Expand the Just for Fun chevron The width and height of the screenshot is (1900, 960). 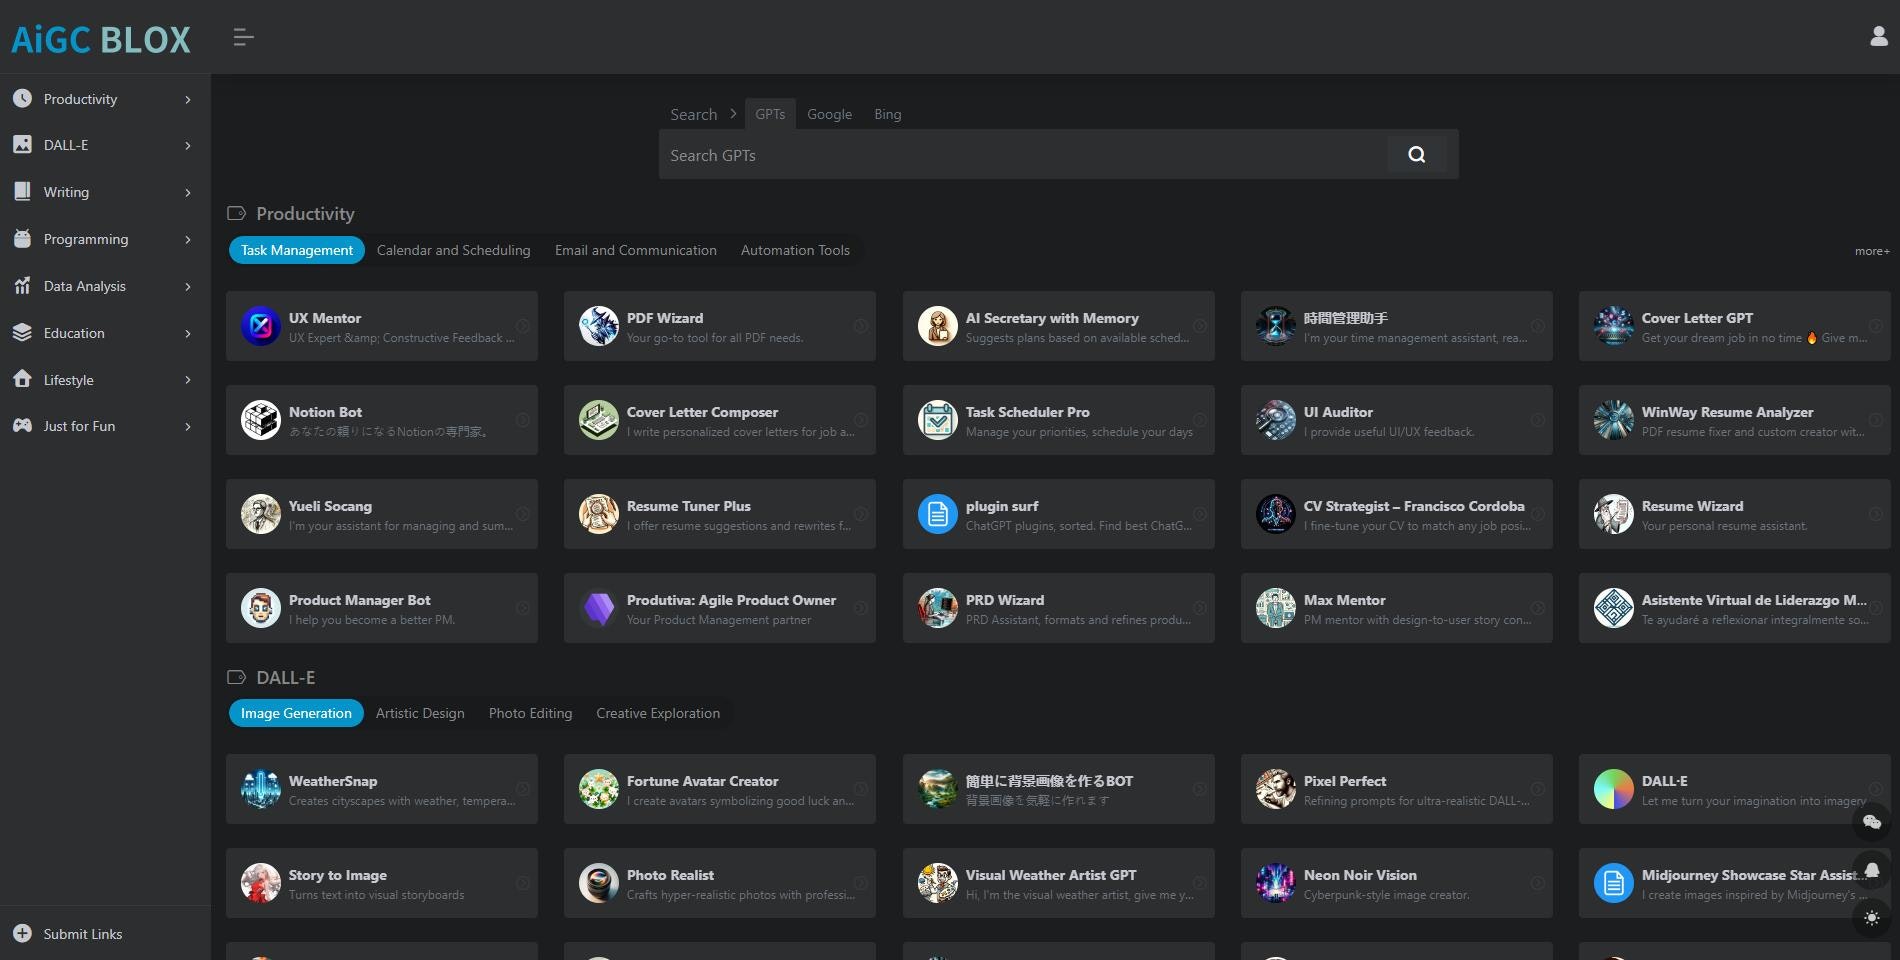coord(188,426)
